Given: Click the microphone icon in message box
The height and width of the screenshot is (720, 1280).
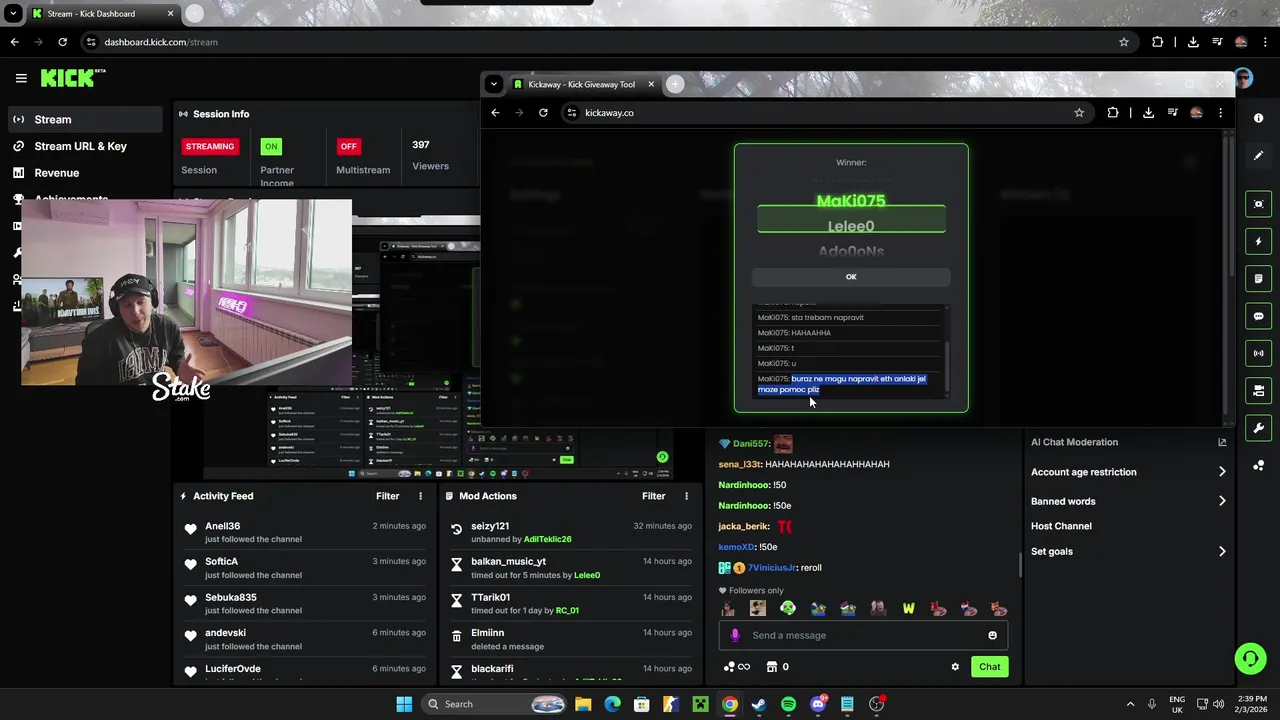Looking at the screenshot, I should [x=735, y=635].
